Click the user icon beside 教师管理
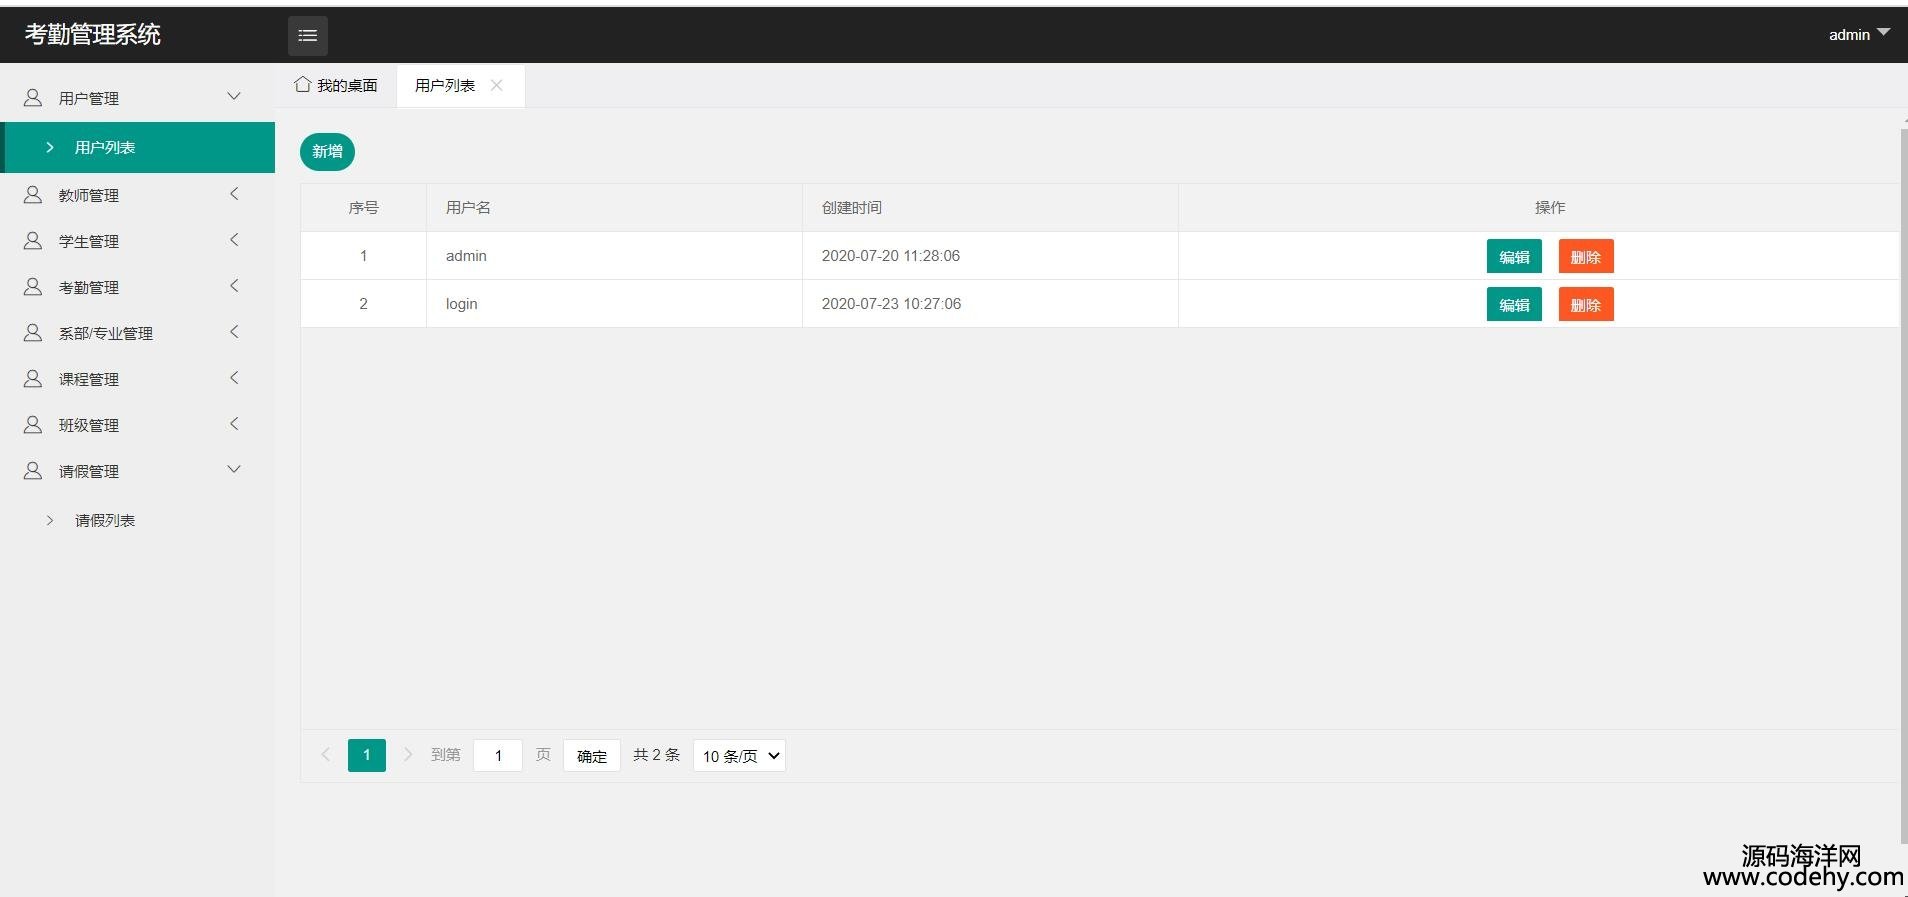Image resolution: width=1908 pixels, height=897 pixels. (x=33, y=194)
